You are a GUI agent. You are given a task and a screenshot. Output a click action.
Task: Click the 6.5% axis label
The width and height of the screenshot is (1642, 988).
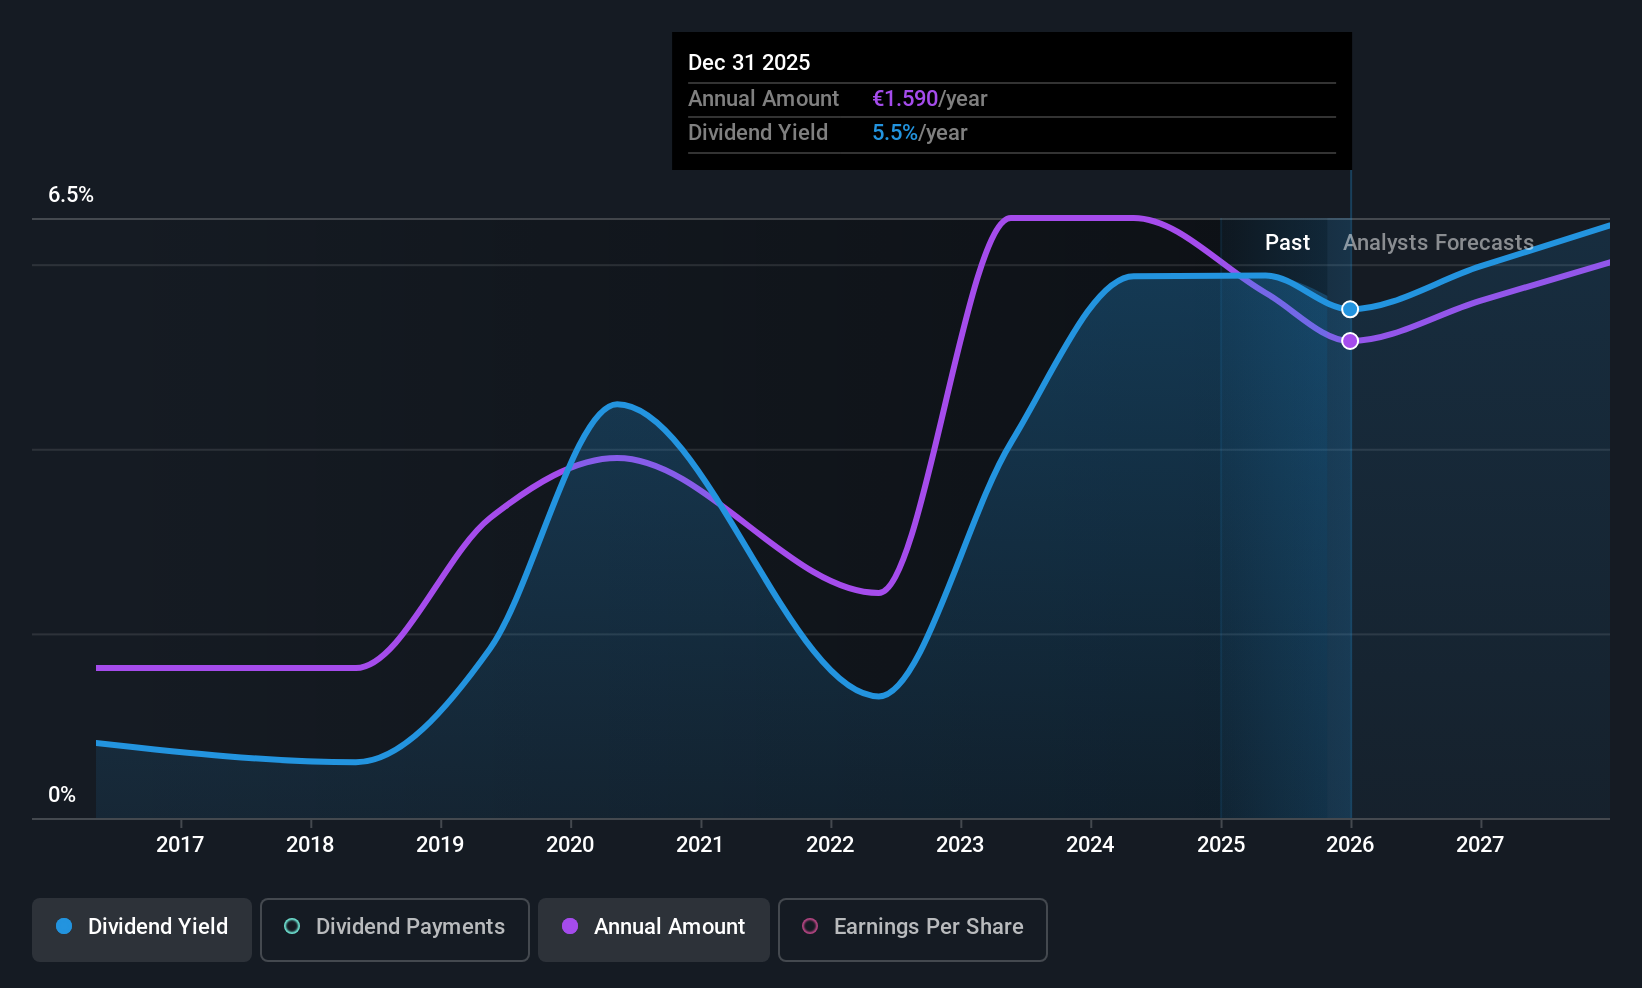(x=71, y=195)
